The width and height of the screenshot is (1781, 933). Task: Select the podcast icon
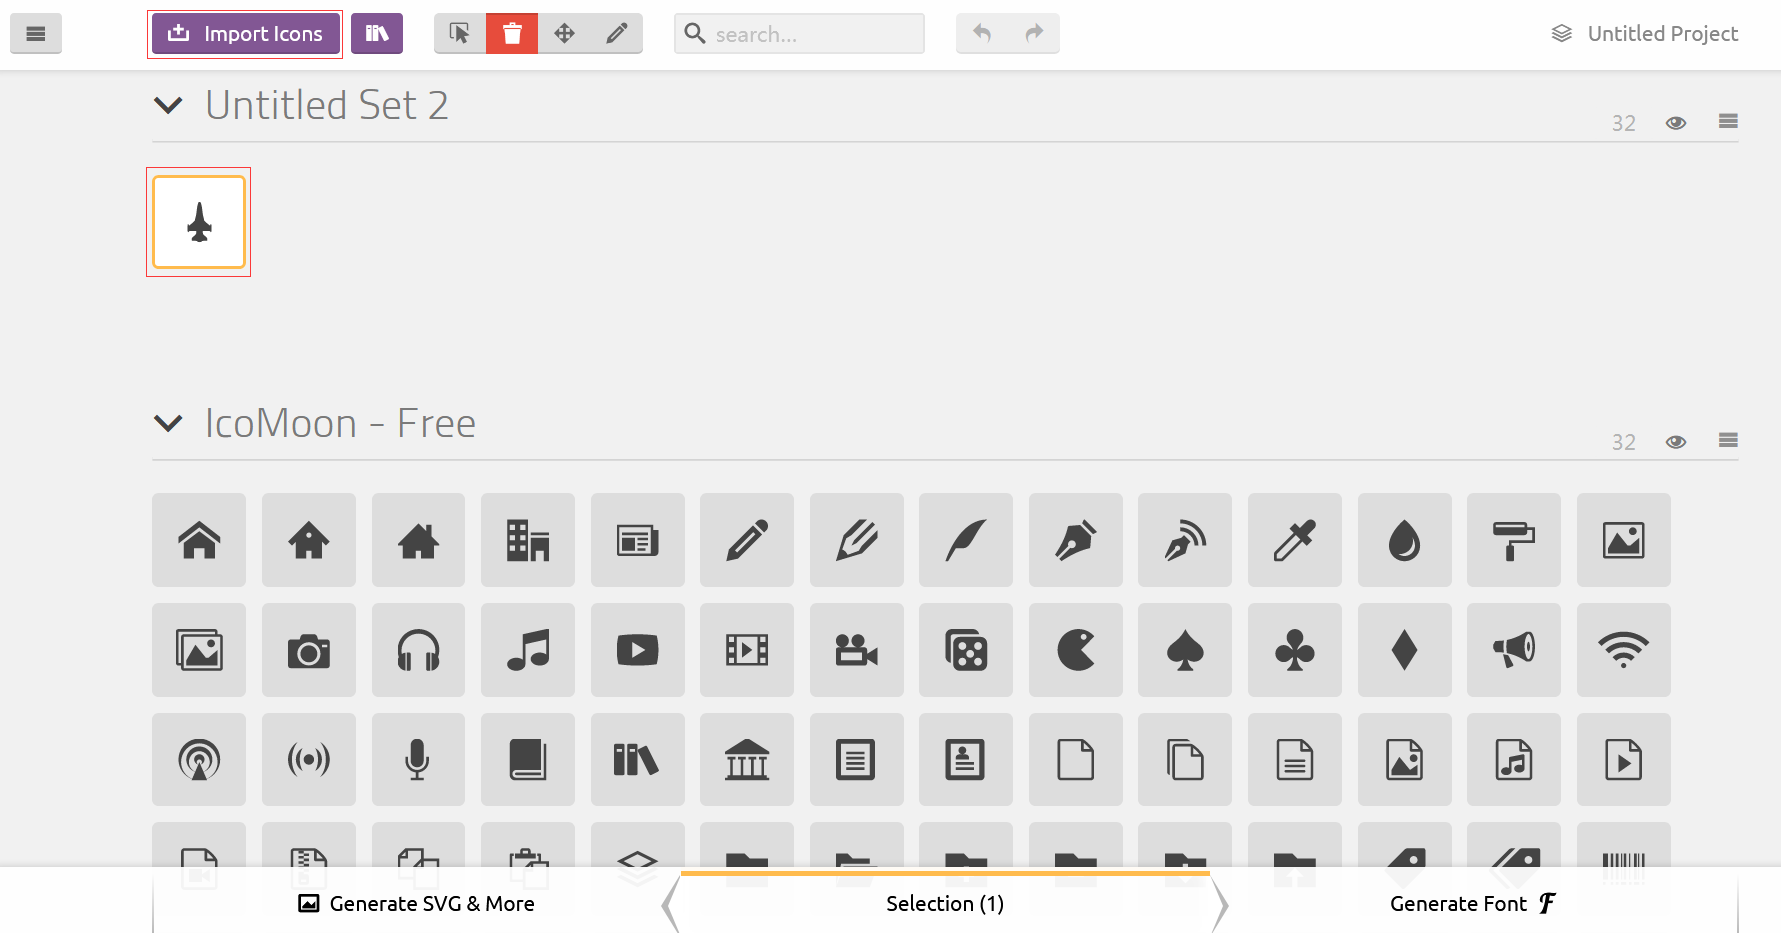pos(199,759)
